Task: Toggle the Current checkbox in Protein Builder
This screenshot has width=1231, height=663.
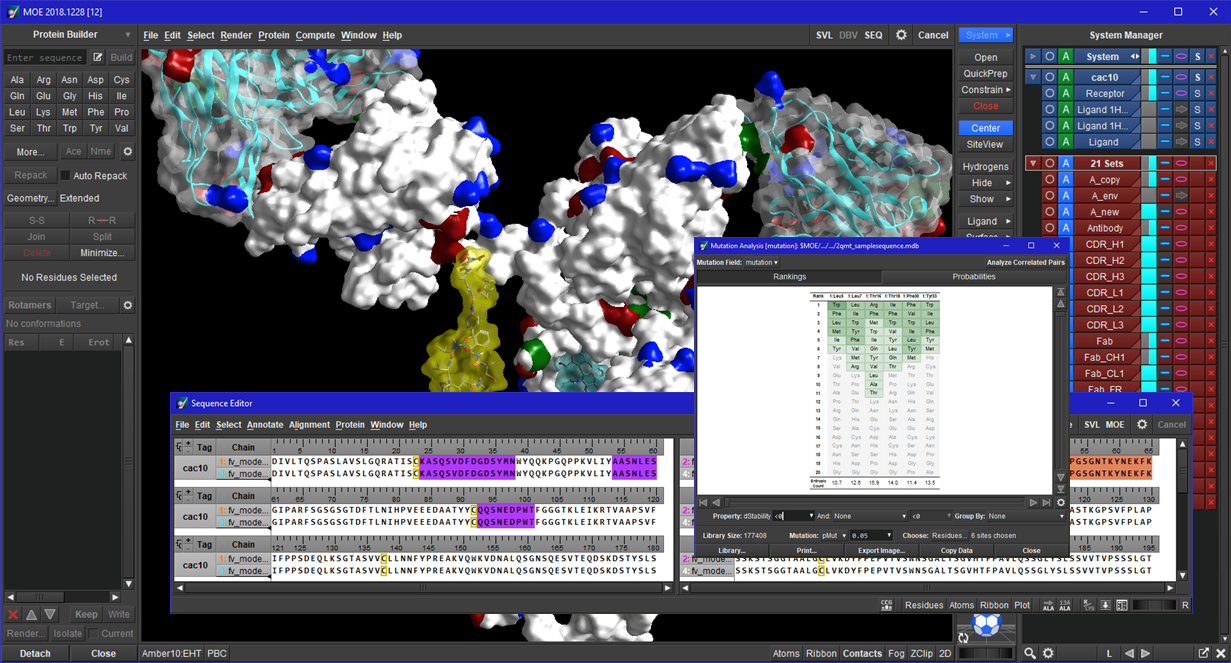Action: tap(93, 633)
